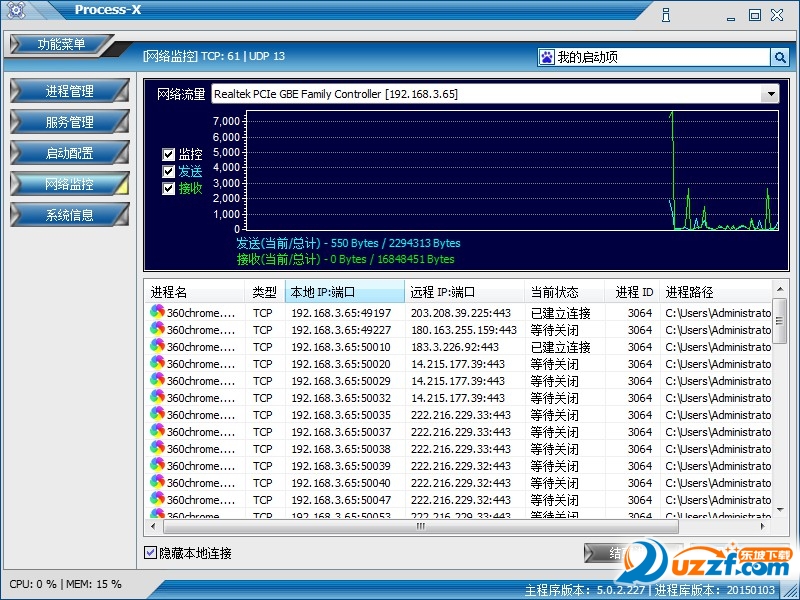This screenshot has width=800, height=600.
Task: Open the 进程管理 section
Action: [x=69, y=91]
